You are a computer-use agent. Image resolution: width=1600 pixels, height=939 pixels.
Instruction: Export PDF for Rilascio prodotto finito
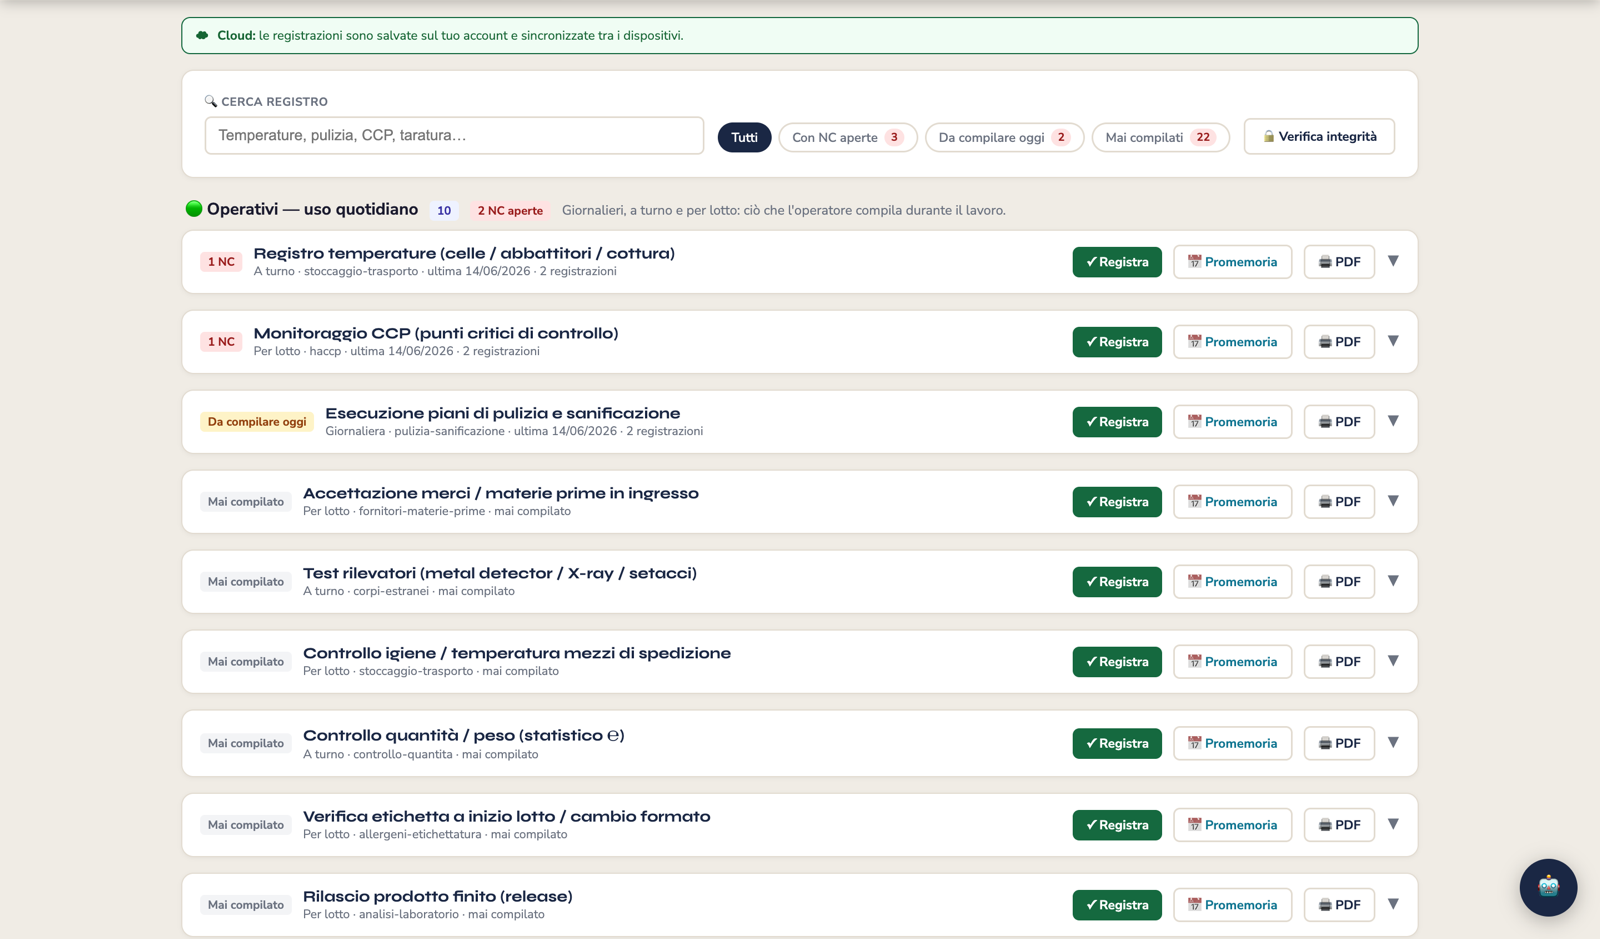pos(1339,905)
